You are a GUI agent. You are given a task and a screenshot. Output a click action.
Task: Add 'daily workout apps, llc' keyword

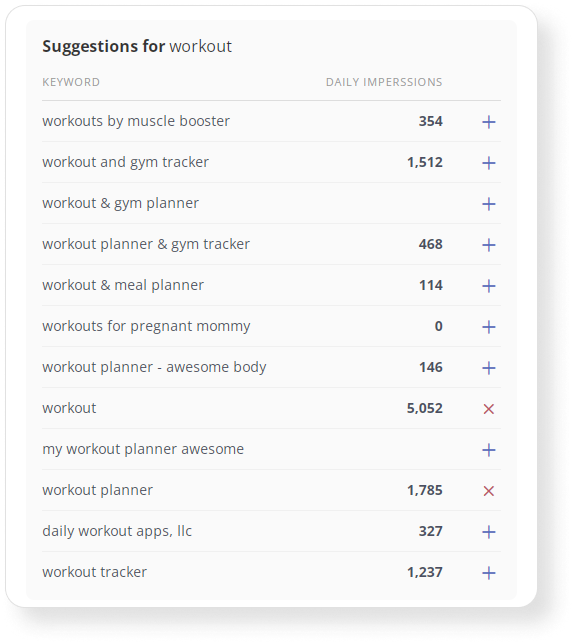(x=489, y=532)
